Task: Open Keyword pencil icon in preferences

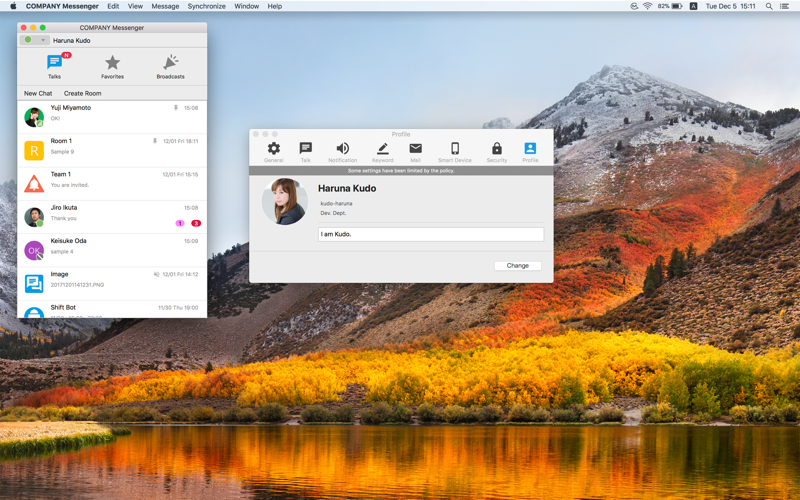Action: click(382, 148)
